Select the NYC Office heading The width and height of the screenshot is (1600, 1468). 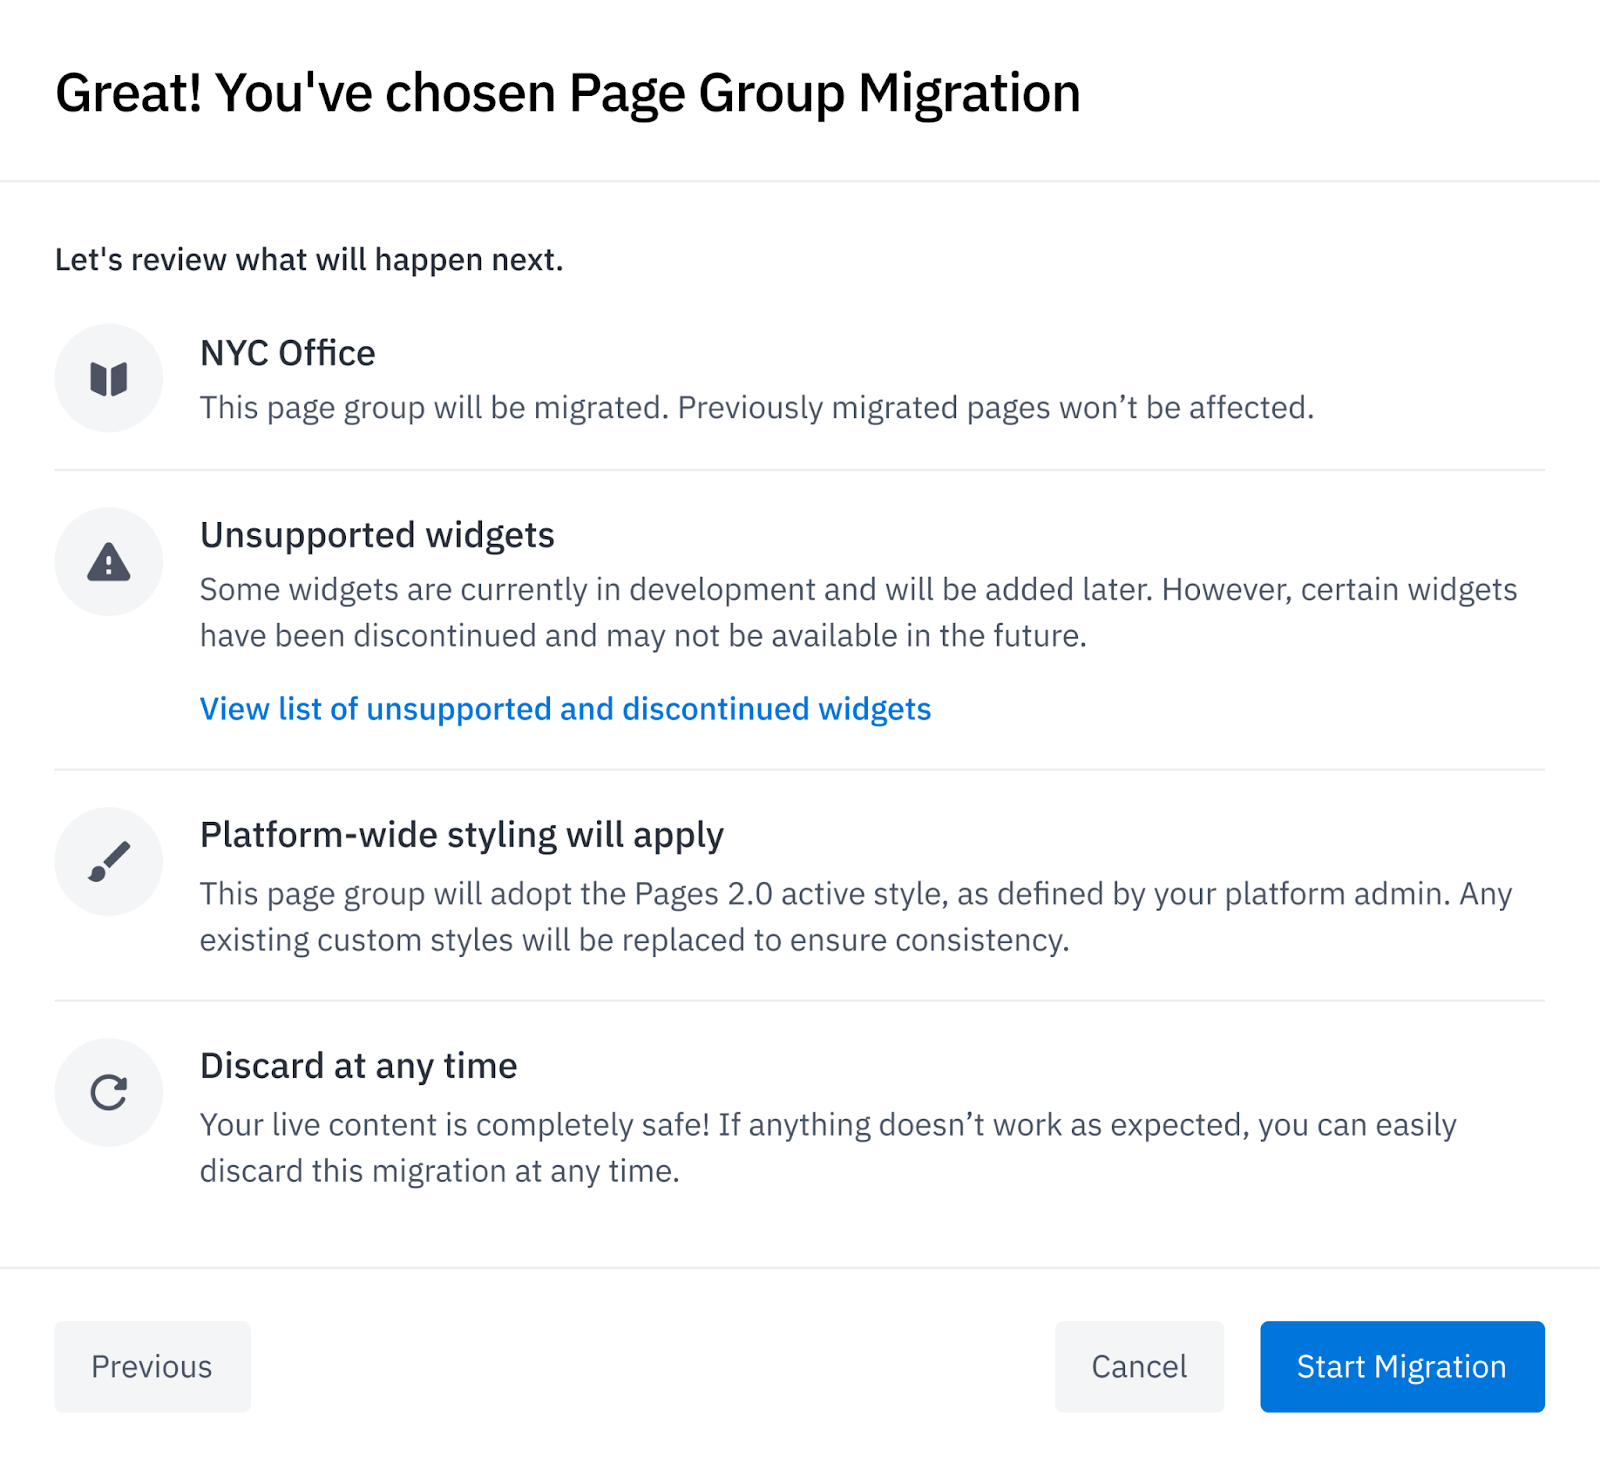(x=287, y=353)
